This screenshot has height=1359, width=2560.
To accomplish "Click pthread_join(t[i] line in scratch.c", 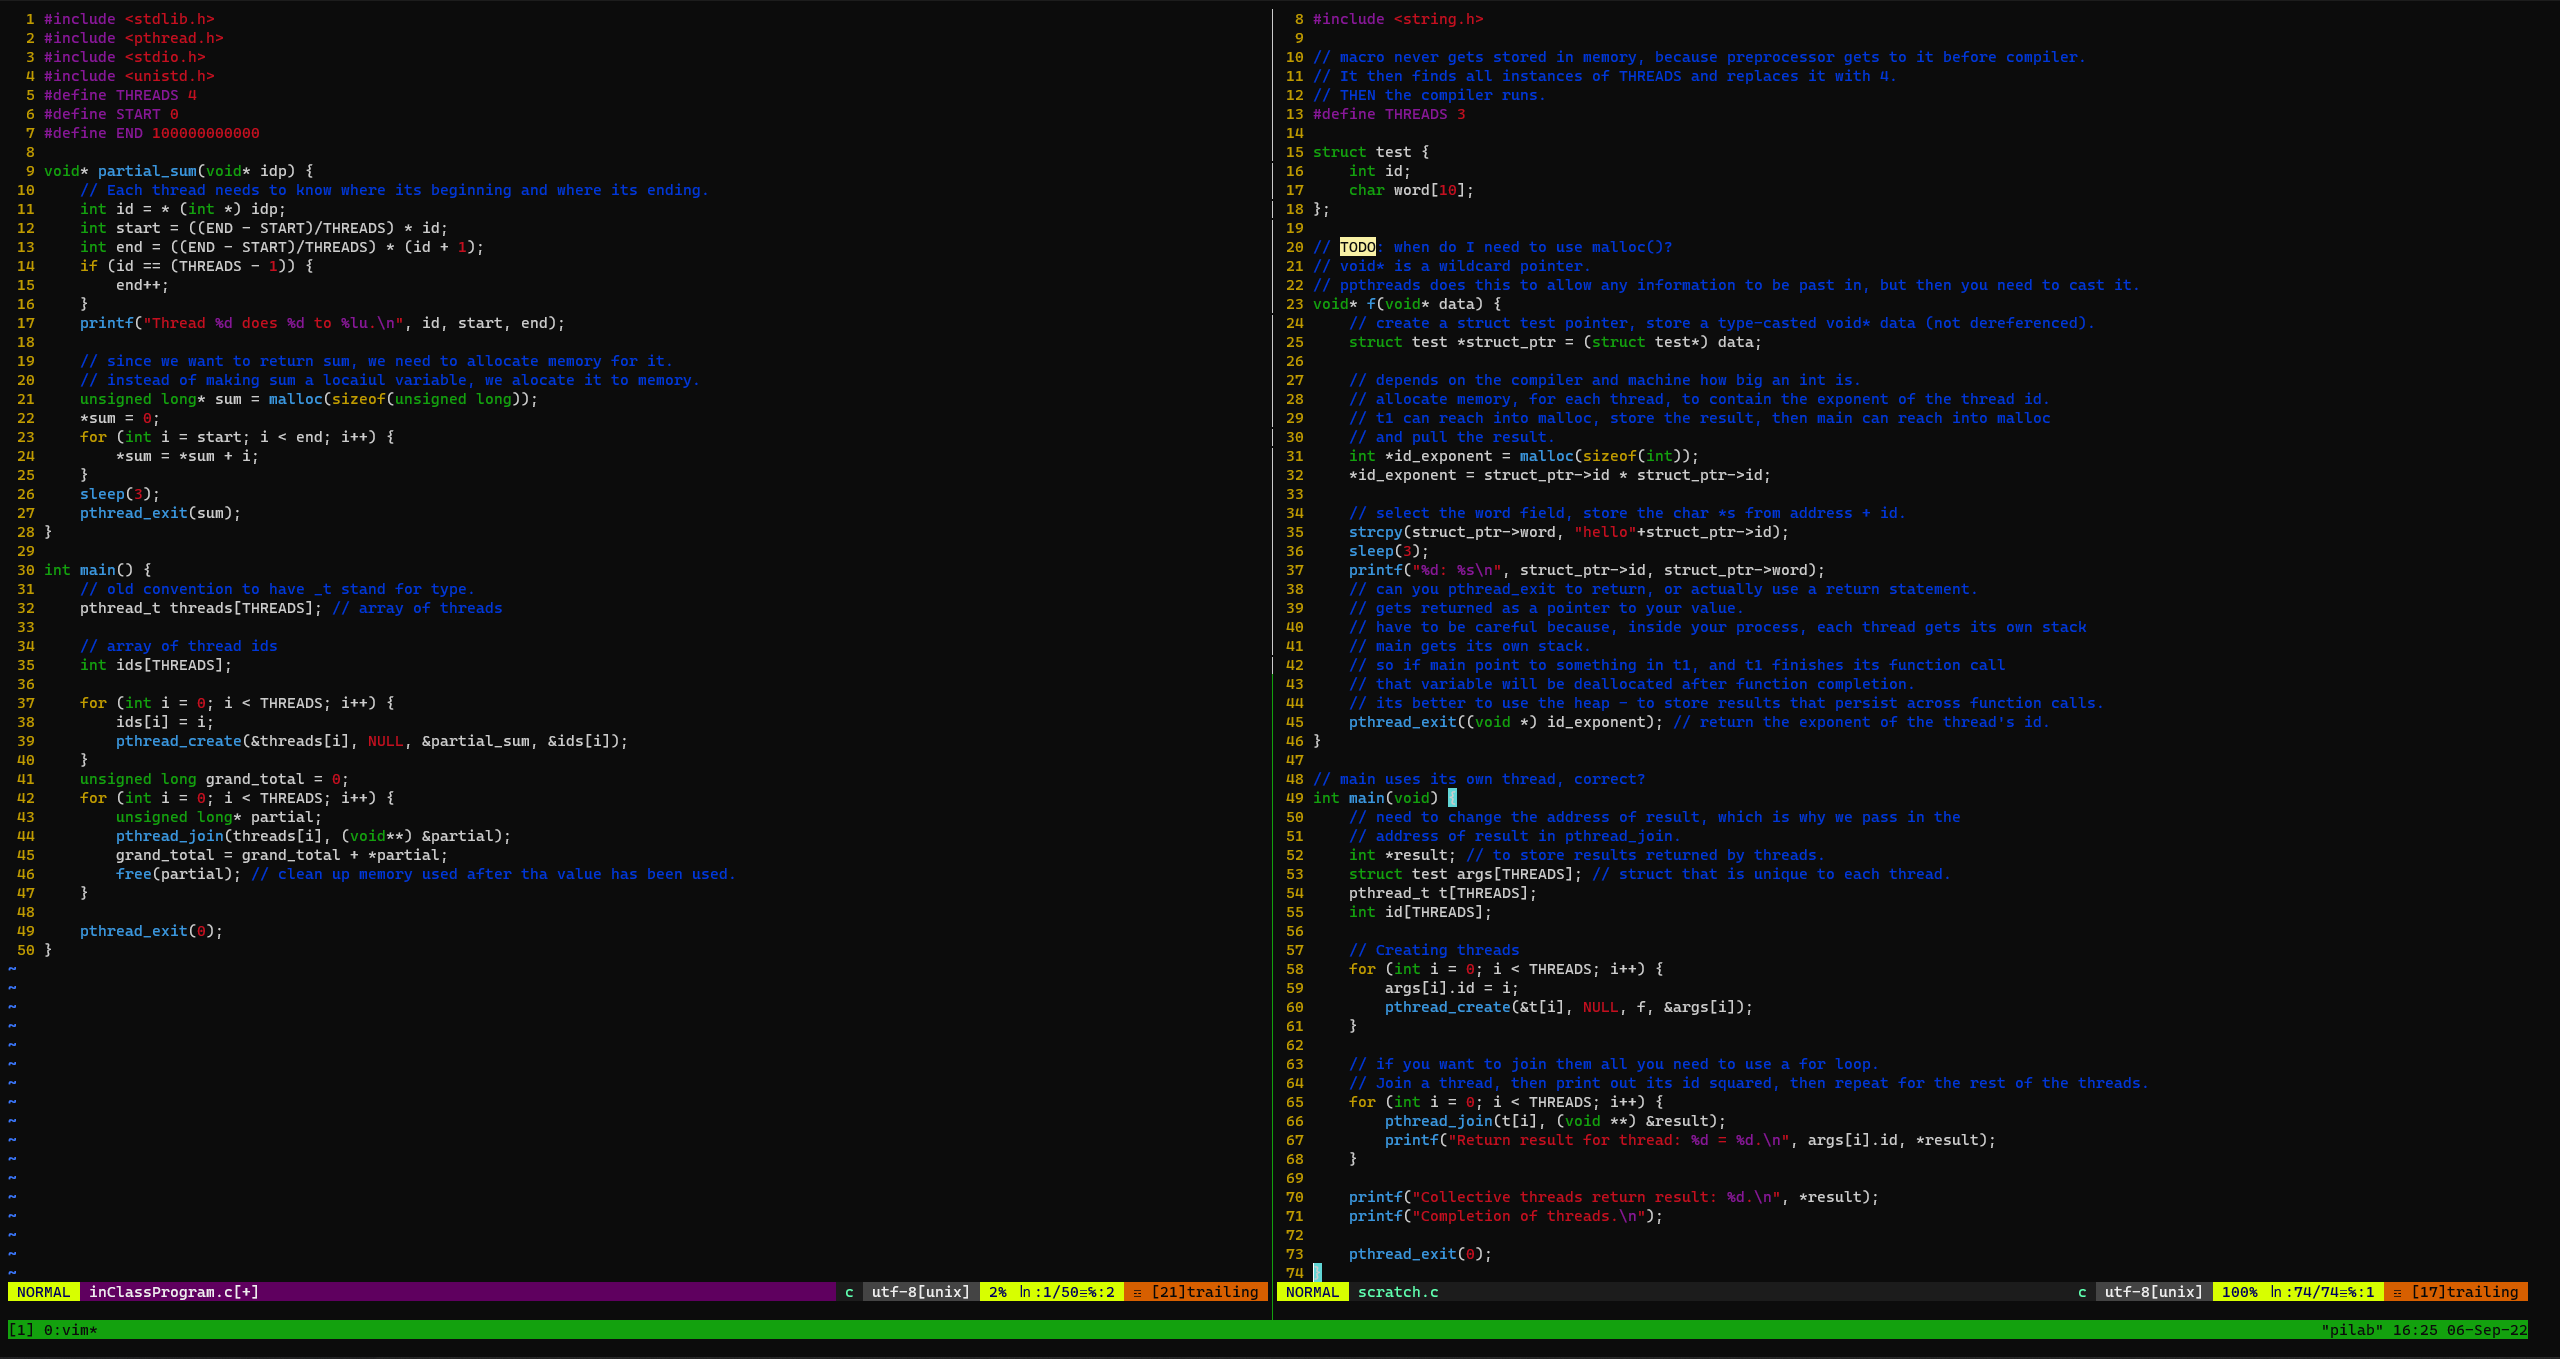I will coord(1555,1121).
